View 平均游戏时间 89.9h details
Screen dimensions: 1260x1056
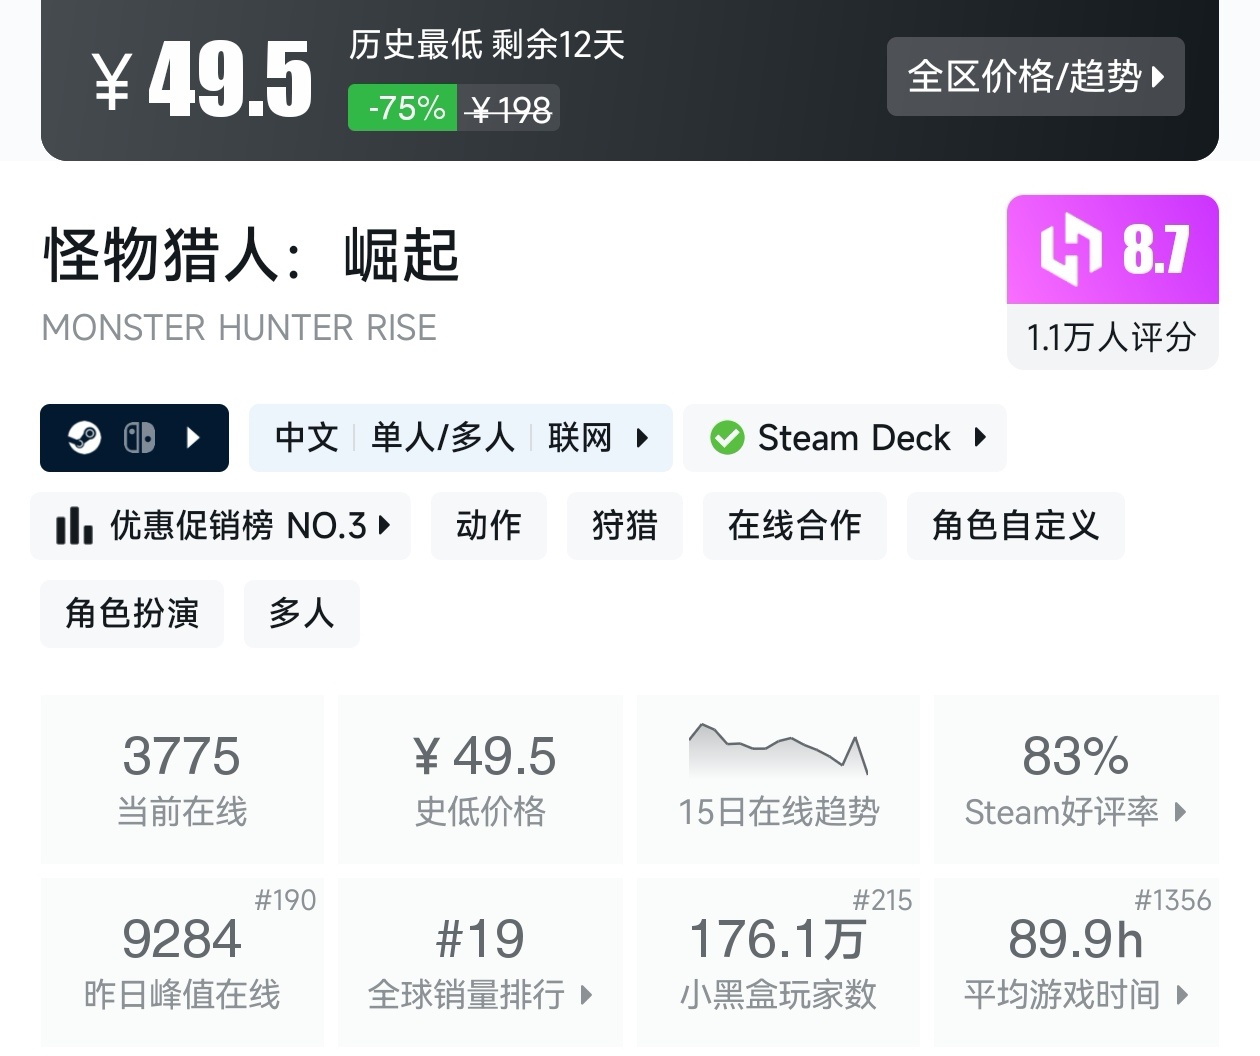[x=1076, y=964]
